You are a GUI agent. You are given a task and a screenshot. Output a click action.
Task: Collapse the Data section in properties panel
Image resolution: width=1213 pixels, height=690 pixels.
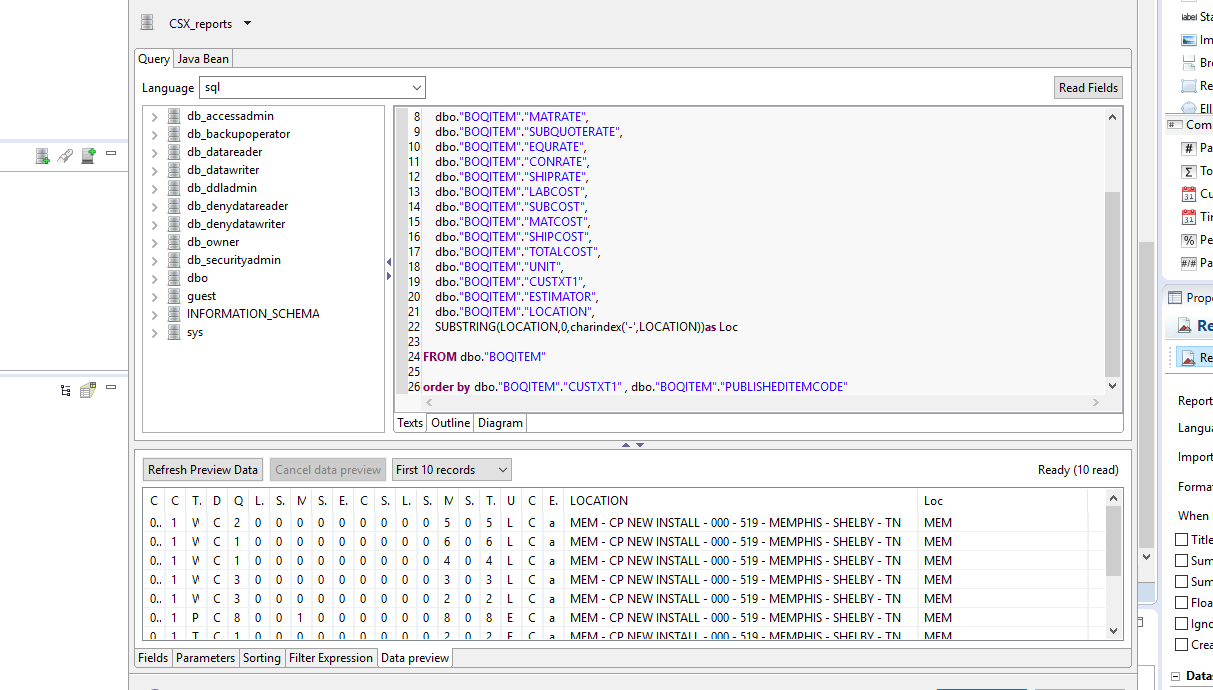tap(1176, 677)
